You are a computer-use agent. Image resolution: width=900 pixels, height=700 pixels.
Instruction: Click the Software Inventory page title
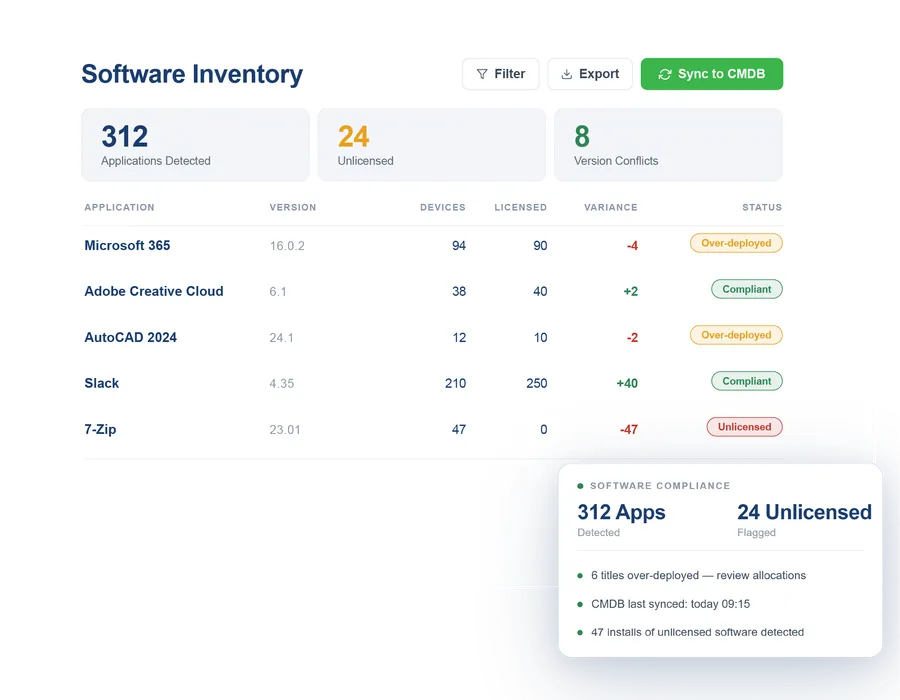point(192,74)
